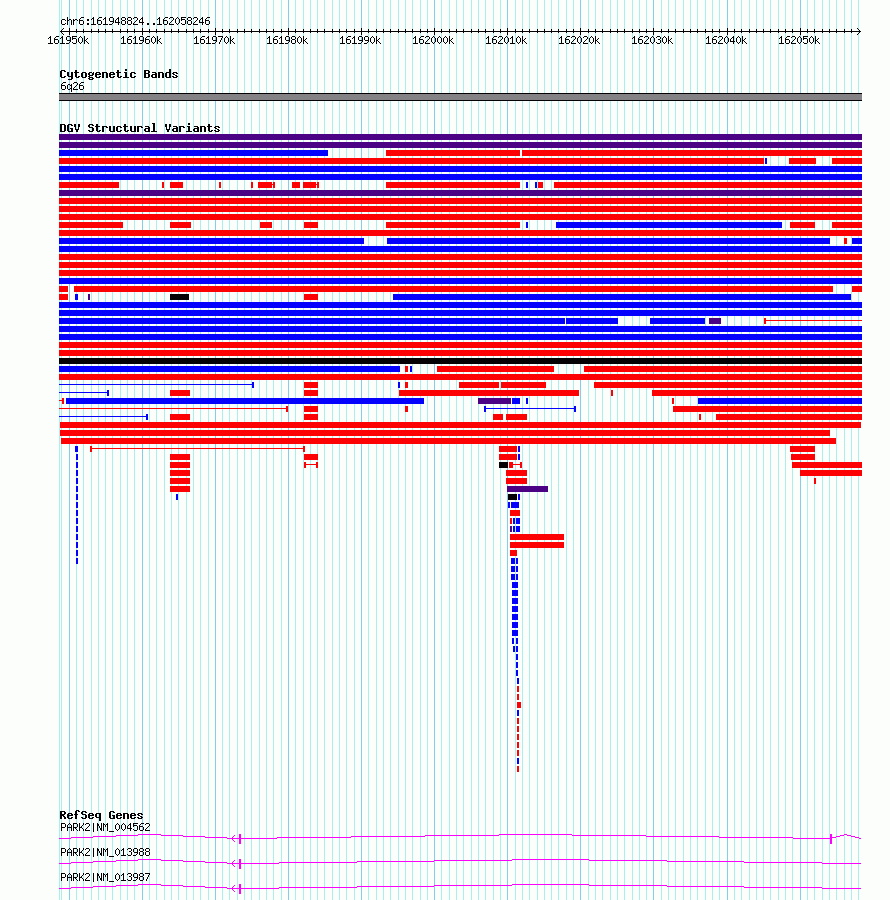890x900 pixels.
Task: Click thin blue line variant ending near 161956k
Action: (x=84, y=393)
